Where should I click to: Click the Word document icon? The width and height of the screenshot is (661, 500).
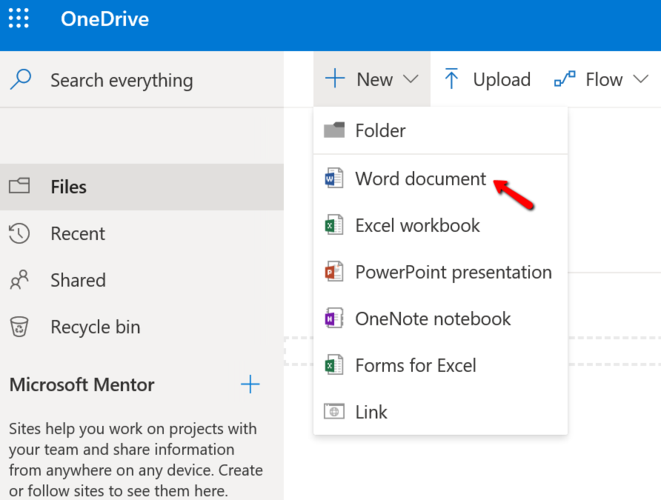tap(333, 178)
